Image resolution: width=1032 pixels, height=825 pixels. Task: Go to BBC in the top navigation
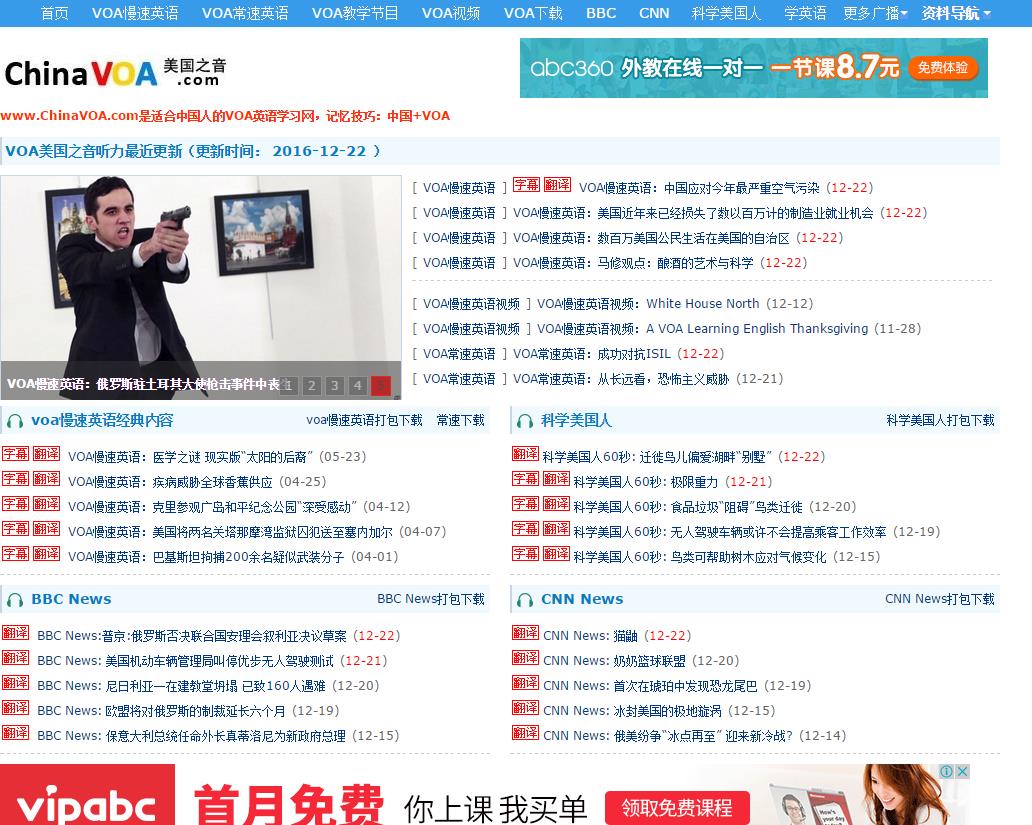coord(601,13)
